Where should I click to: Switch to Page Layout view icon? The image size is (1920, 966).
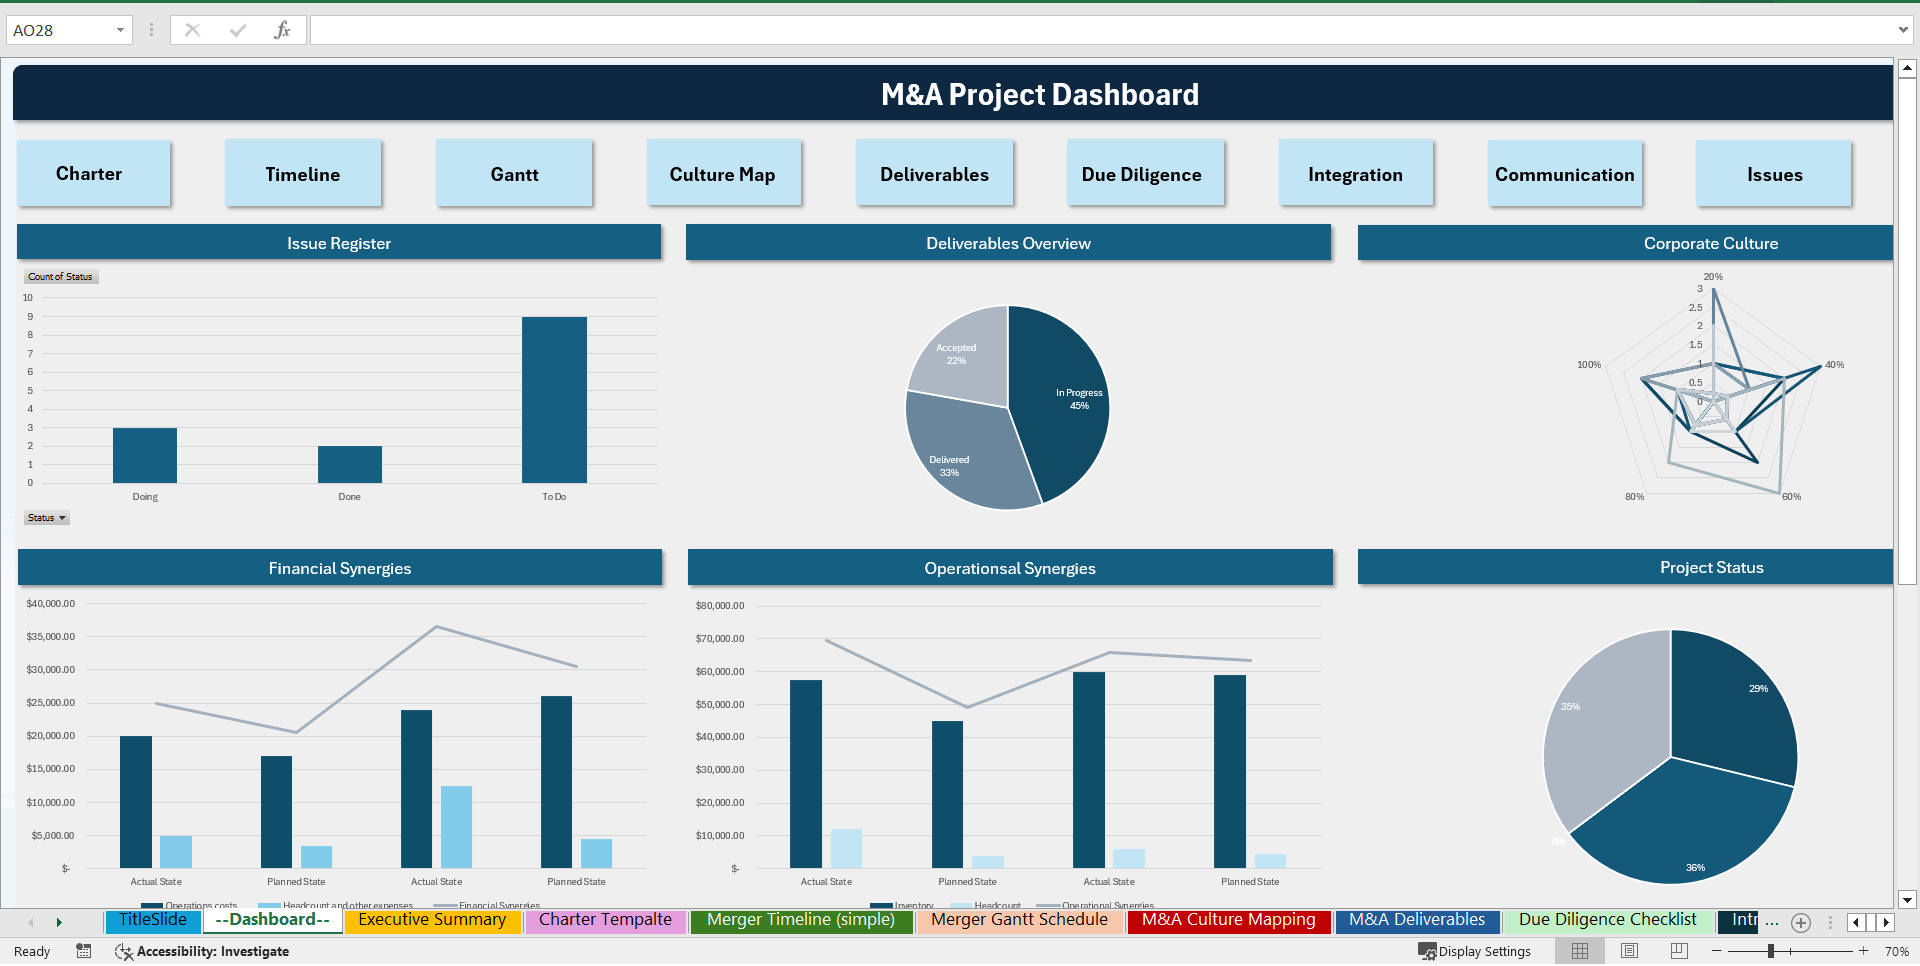1629,951
